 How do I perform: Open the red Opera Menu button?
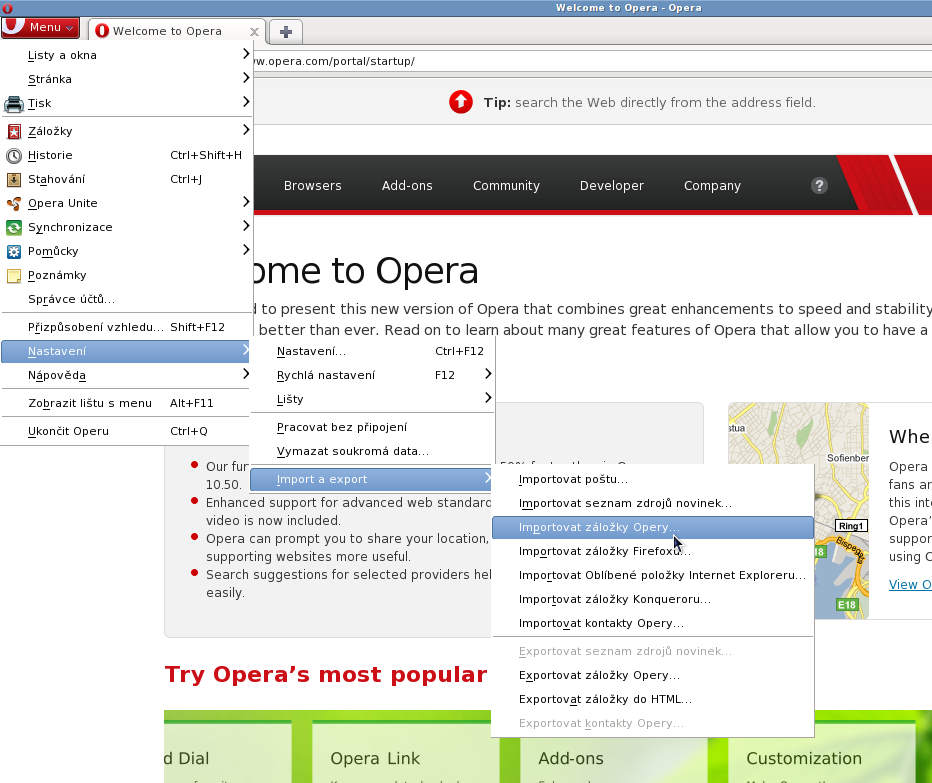click(x=40, y=27)
